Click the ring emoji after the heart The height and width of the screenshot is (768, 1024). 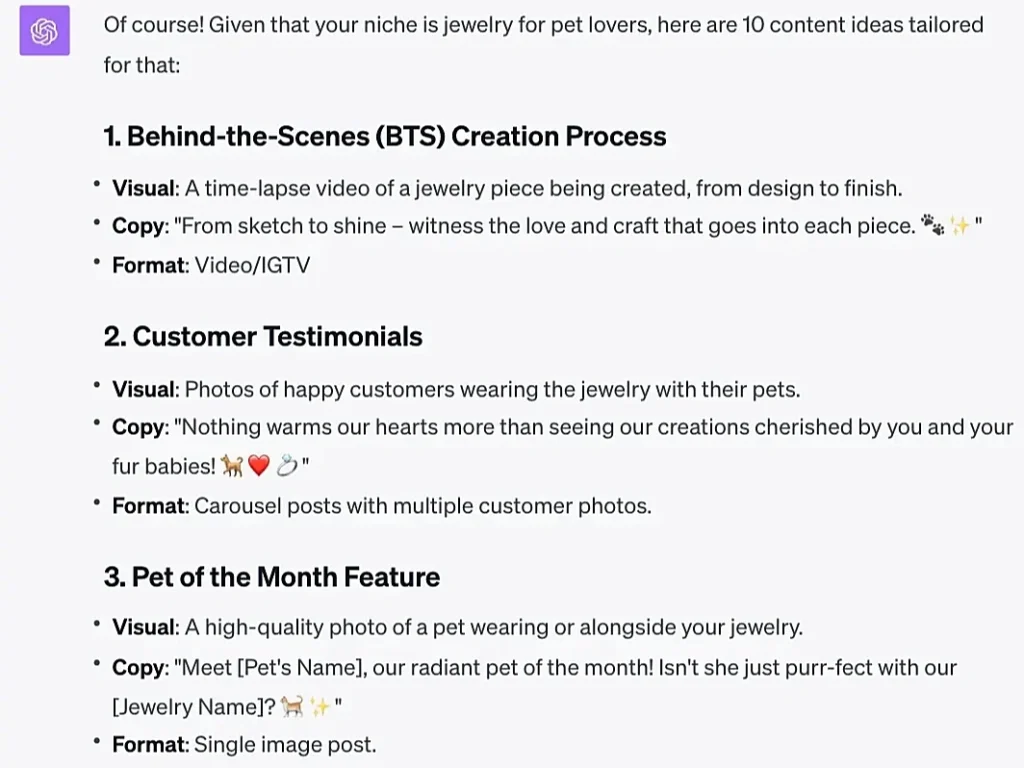click(286, 466)
